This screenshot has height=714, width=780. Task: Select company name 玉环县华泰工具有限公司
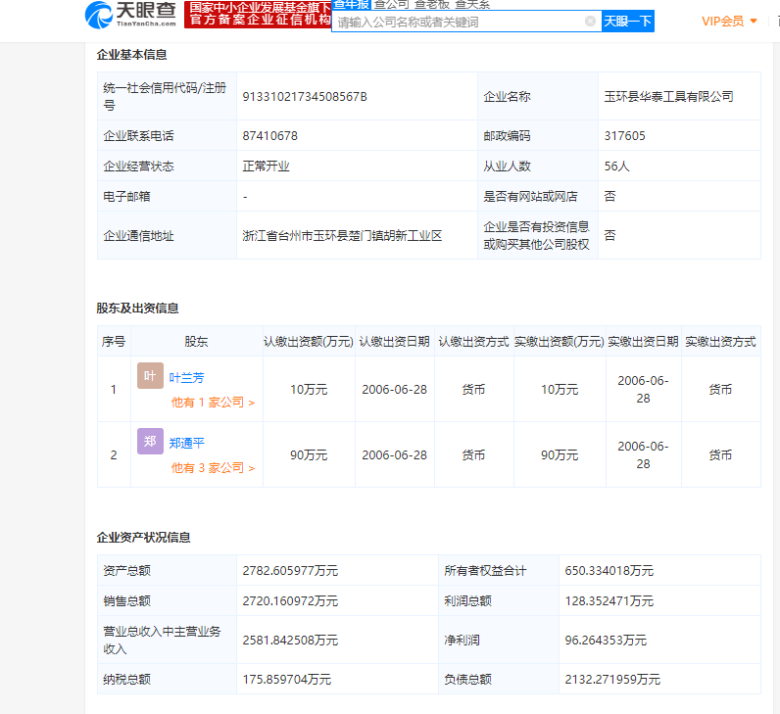click(669, 97)
